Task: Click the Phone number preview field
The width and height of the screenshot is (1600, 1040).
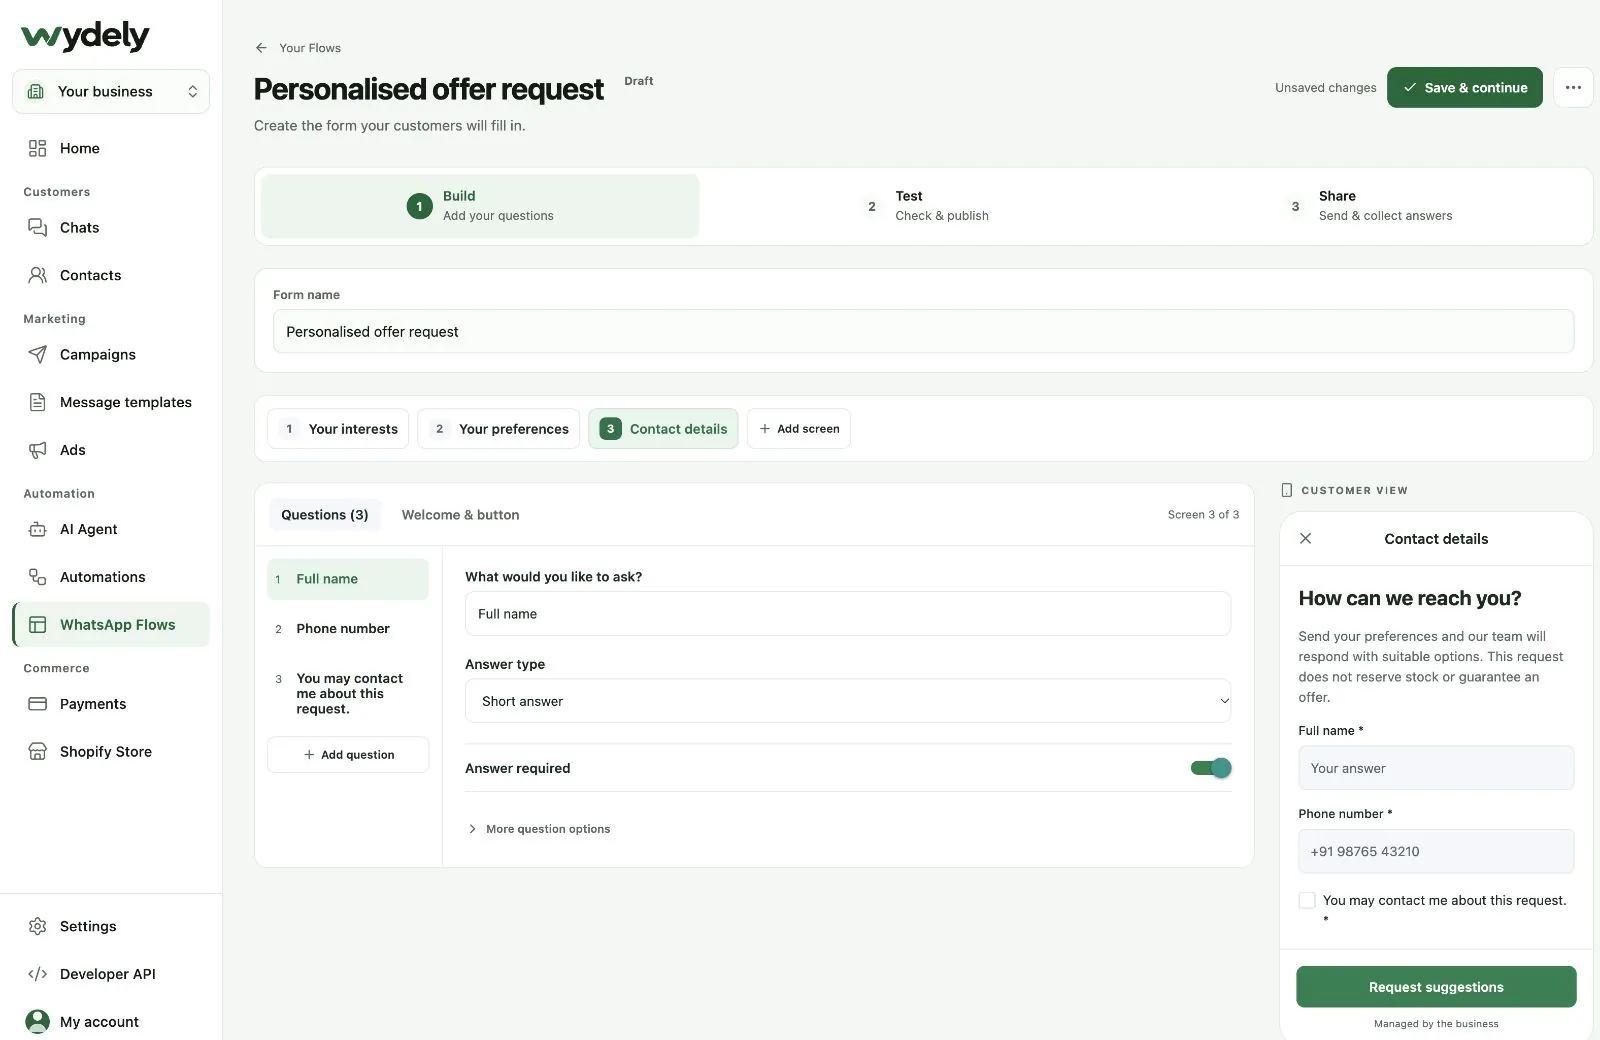Action: [x=1436, y=851]
